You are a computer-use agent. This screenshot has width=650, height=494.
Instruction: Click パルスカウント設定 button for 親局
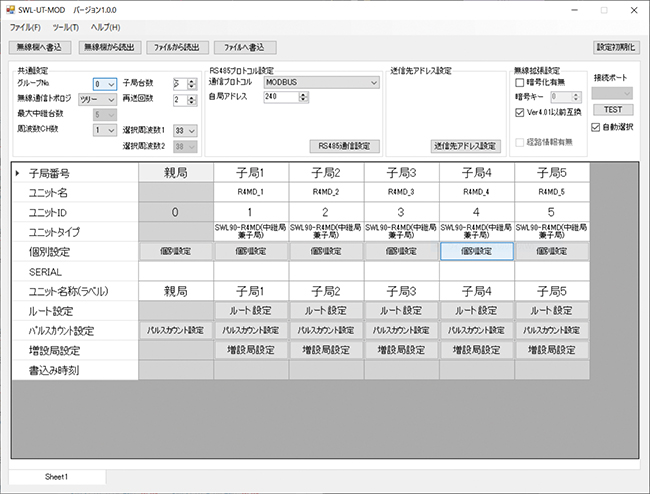point(176,330)
